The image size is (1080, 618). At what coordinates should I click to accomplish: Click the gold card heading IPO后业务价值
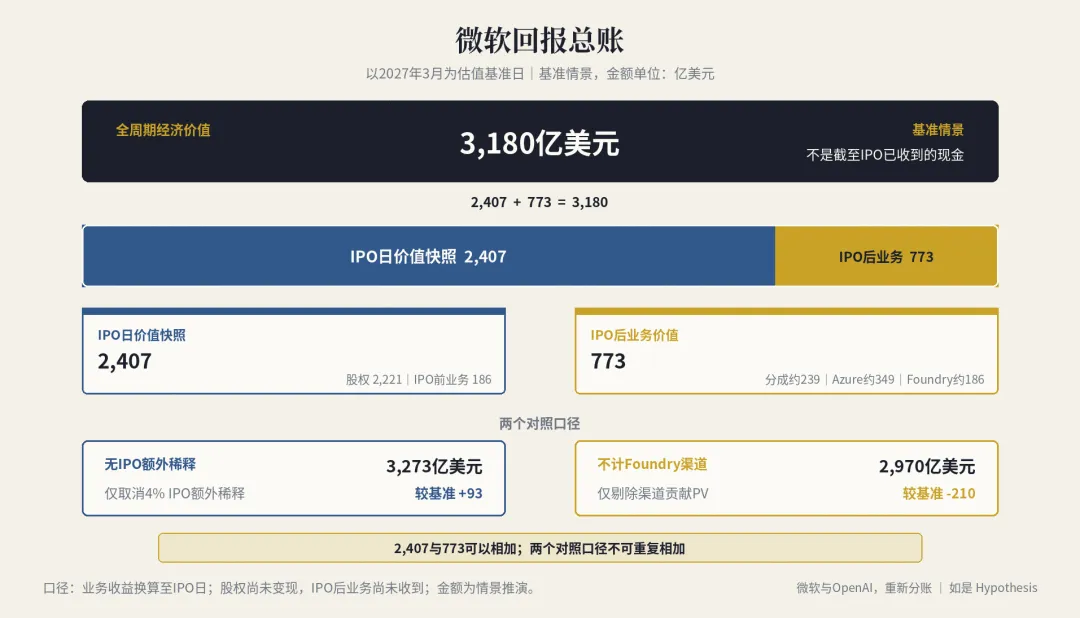pos(634,335)
